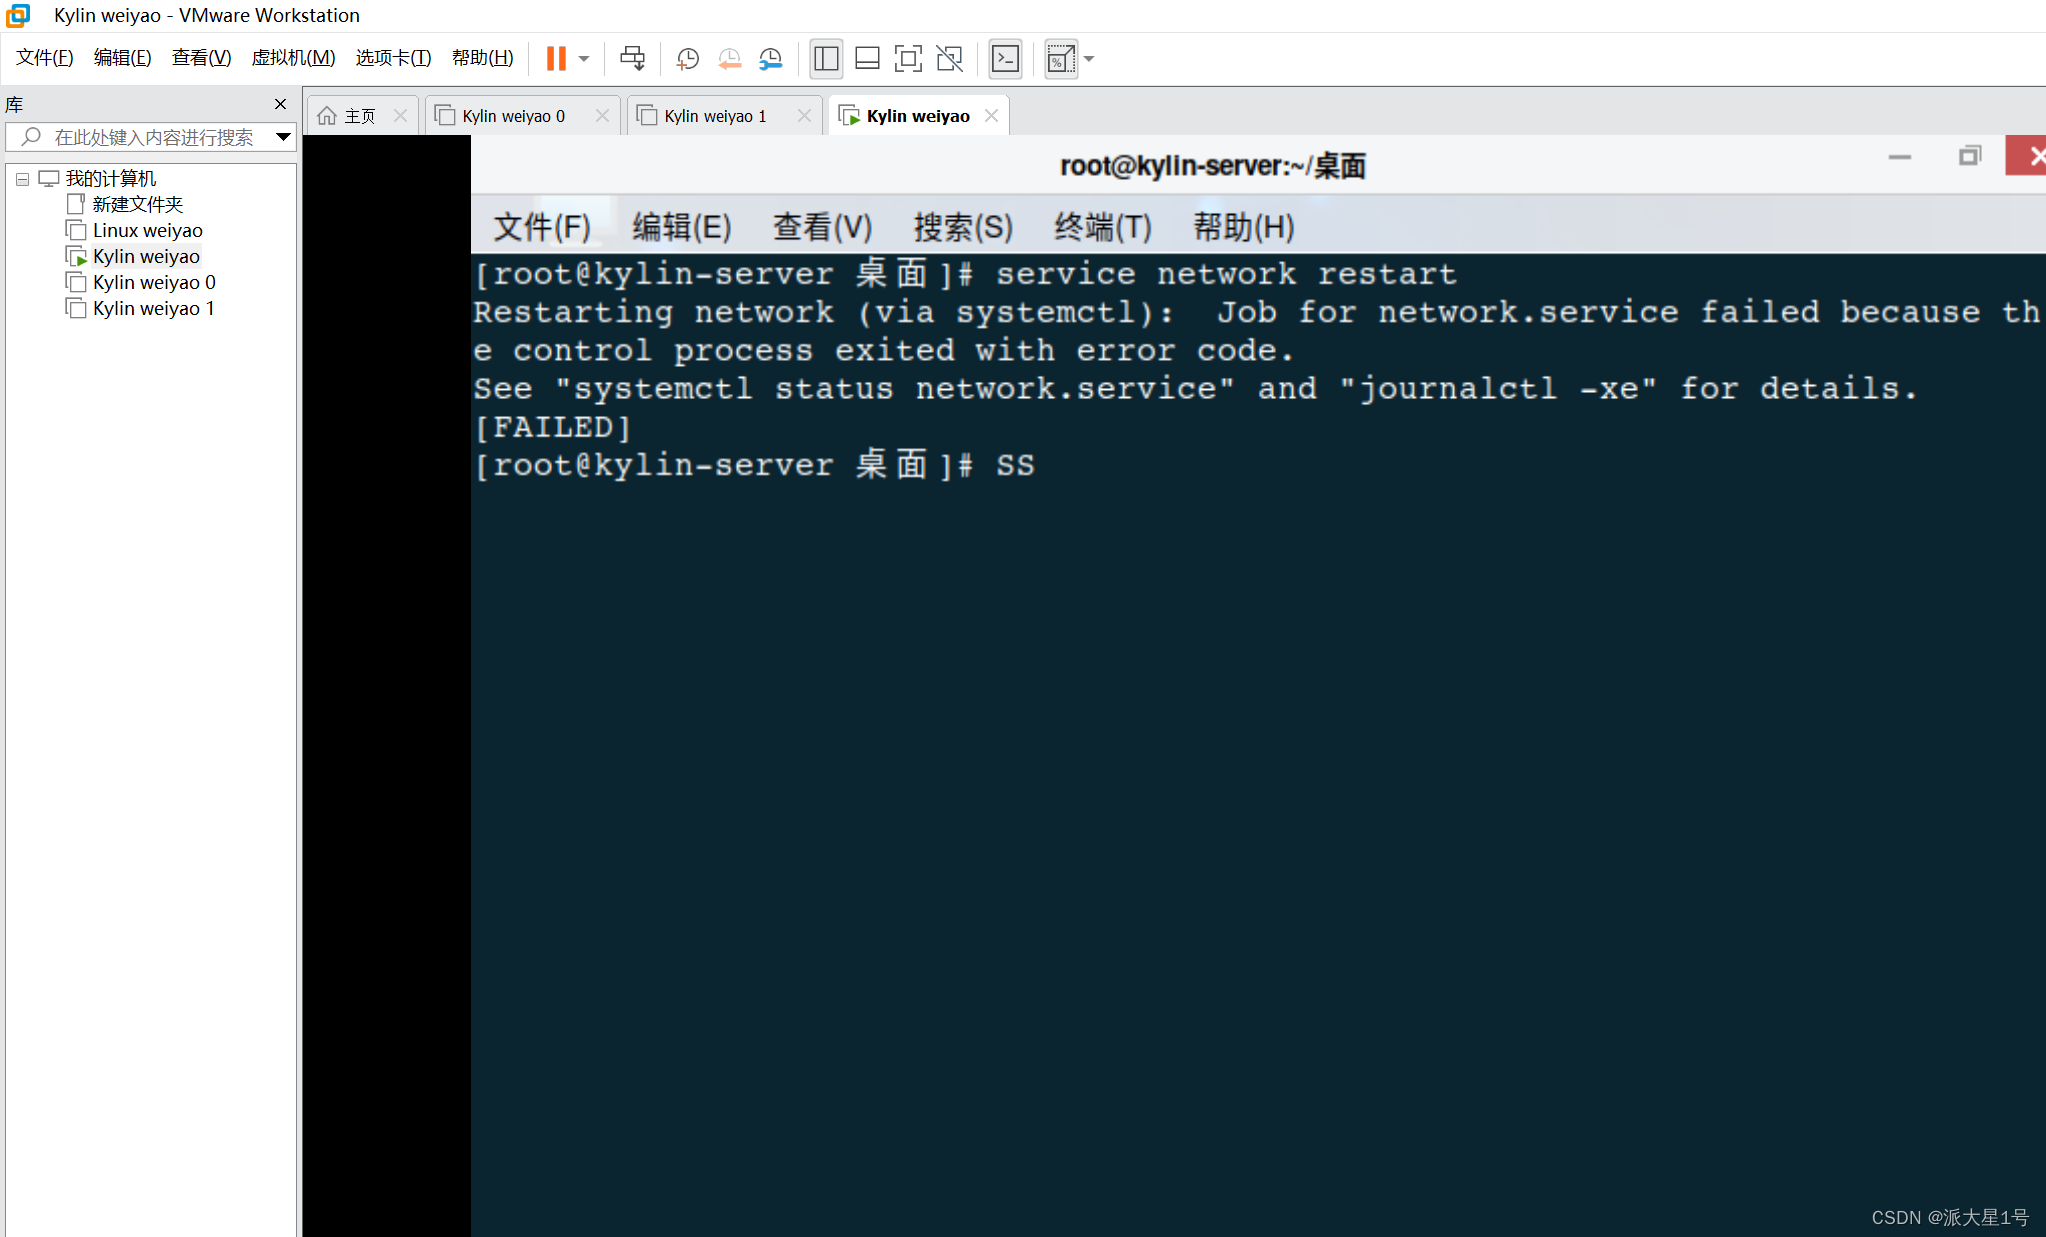Toggle stretch guest display button
This screenshot has height=1237, width=2046.
(x=1060, y=59)
